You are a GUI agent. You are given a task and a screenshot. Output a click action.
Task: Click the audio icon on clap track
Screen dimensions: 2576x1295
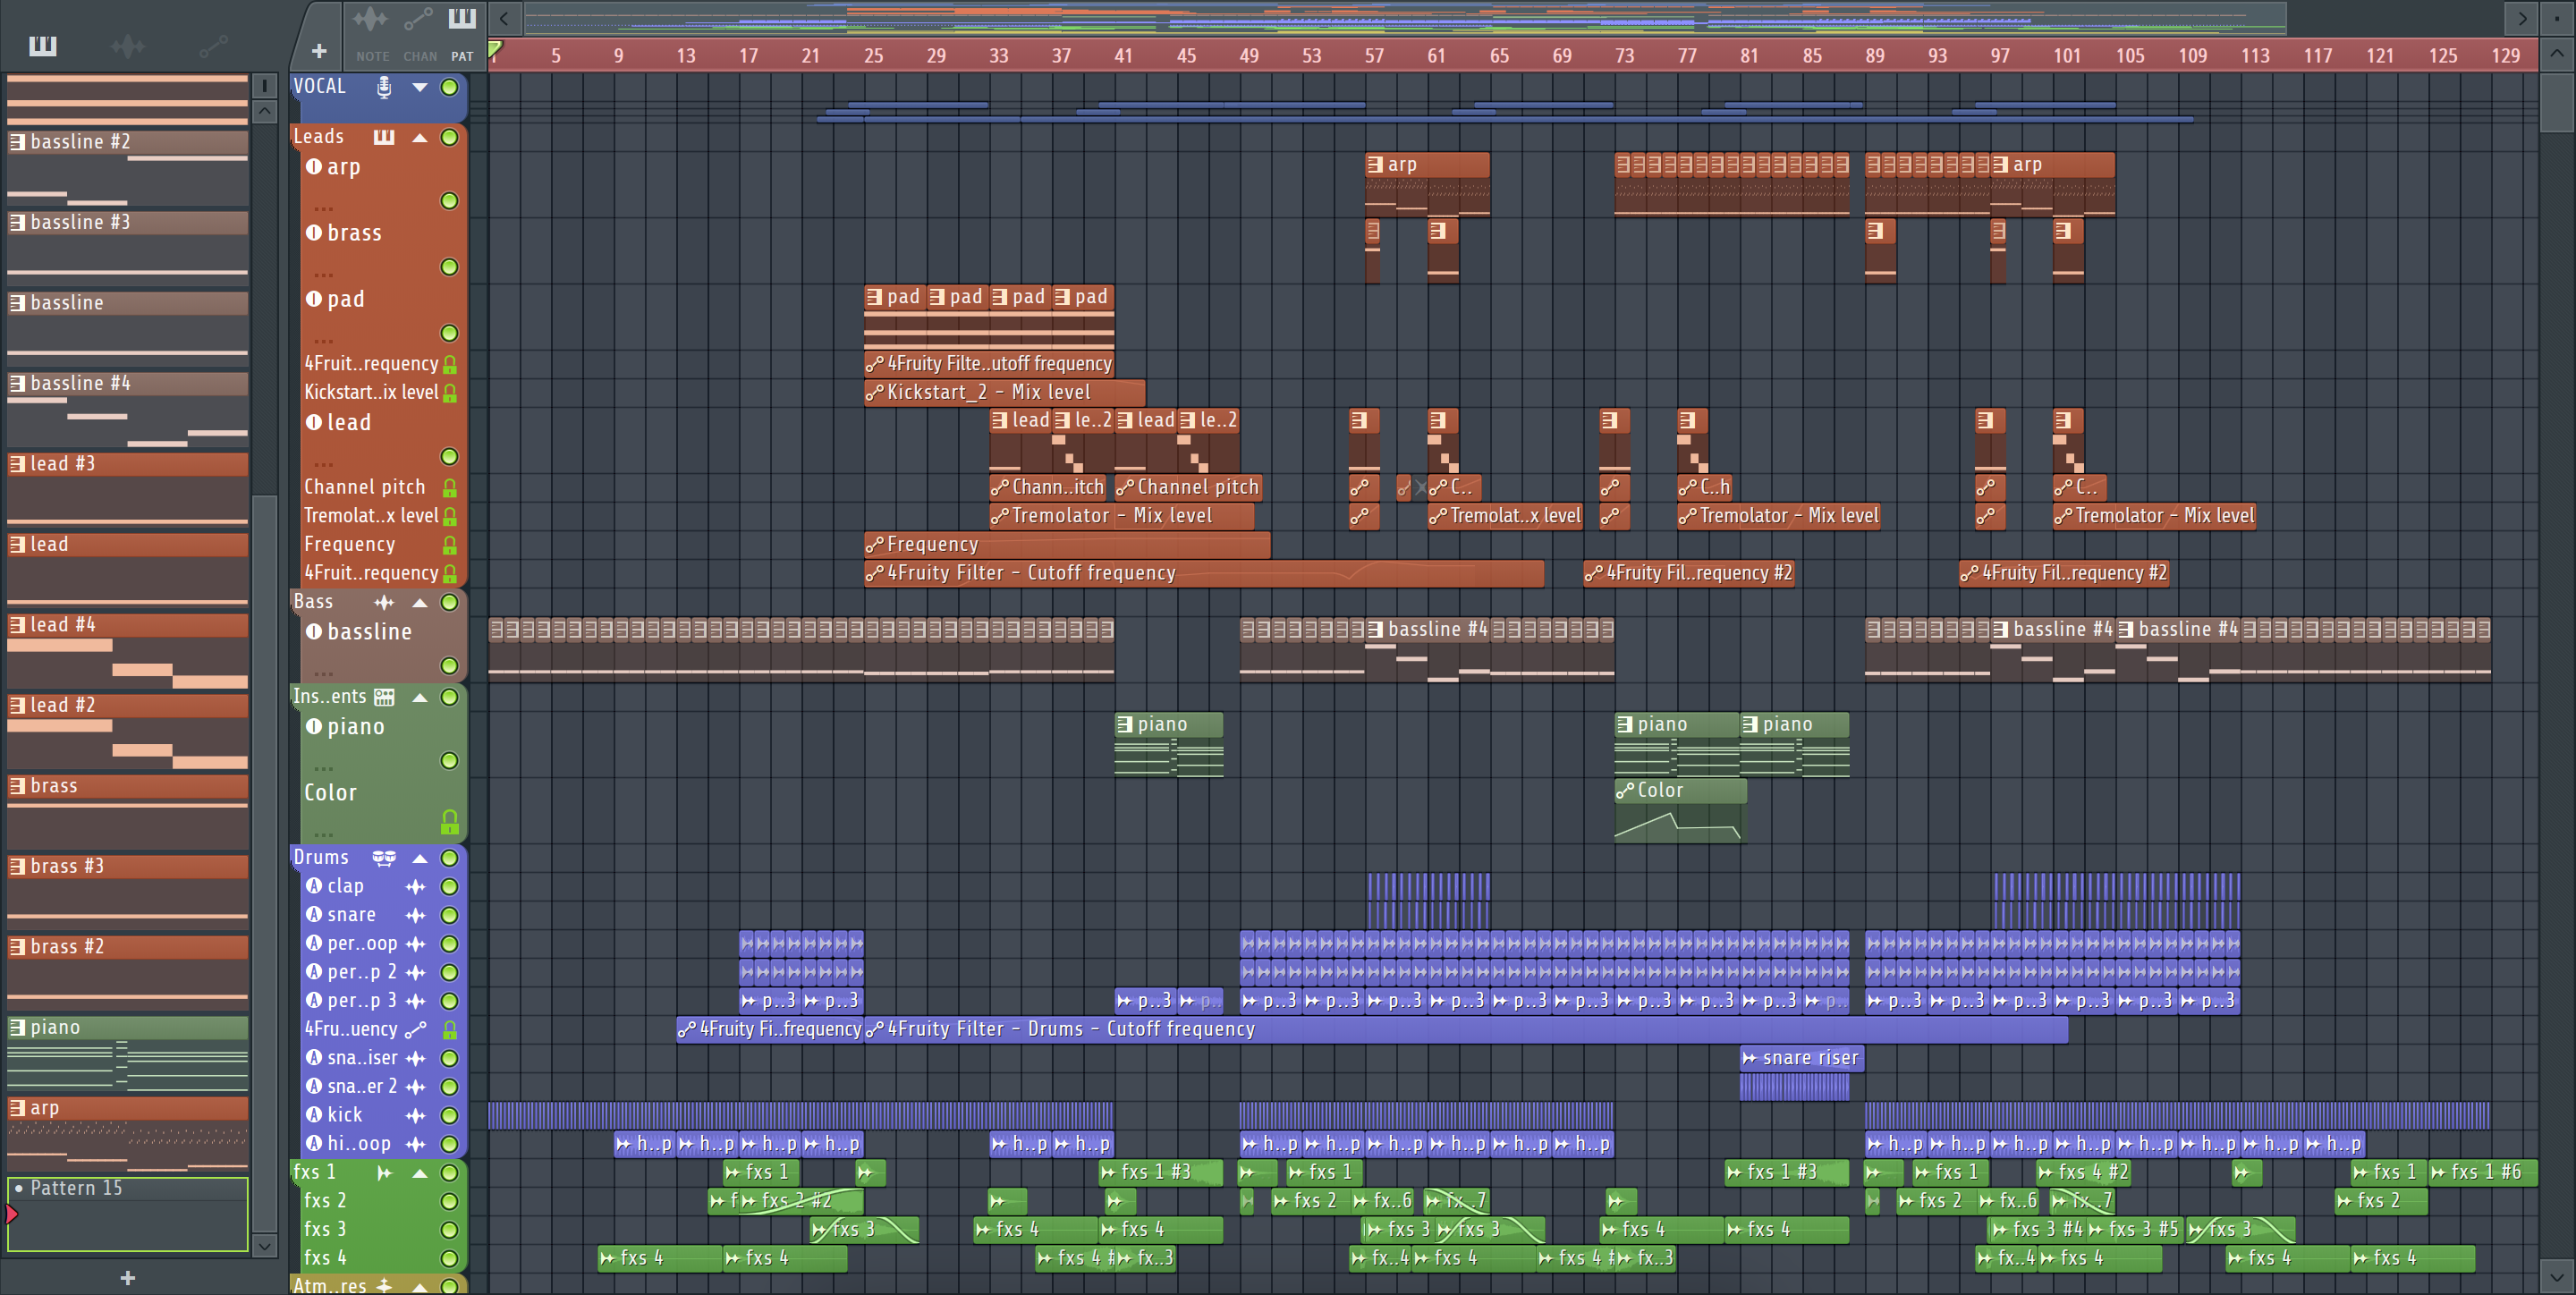[x=416, y=887]
